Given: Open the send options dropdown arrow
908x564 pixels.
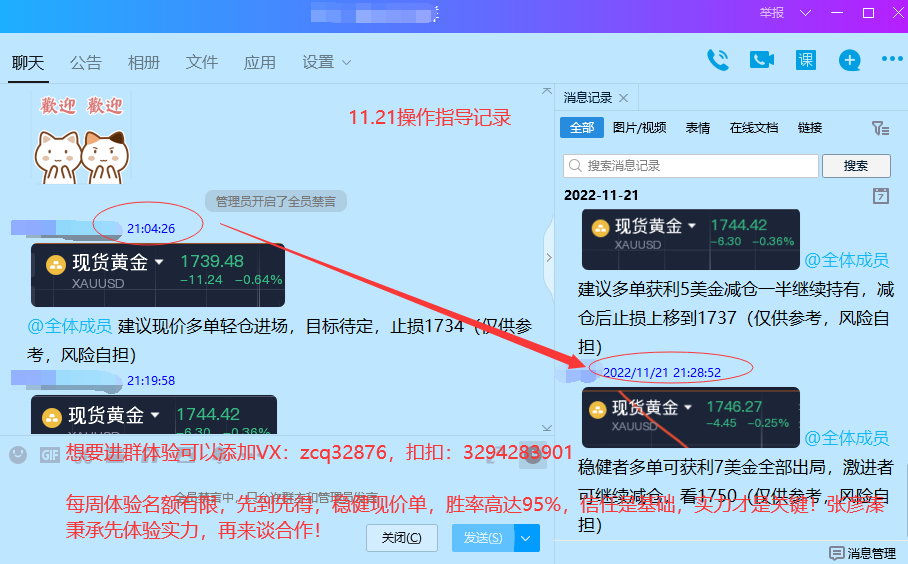Looking at the screenshot, I should [527, 538].
